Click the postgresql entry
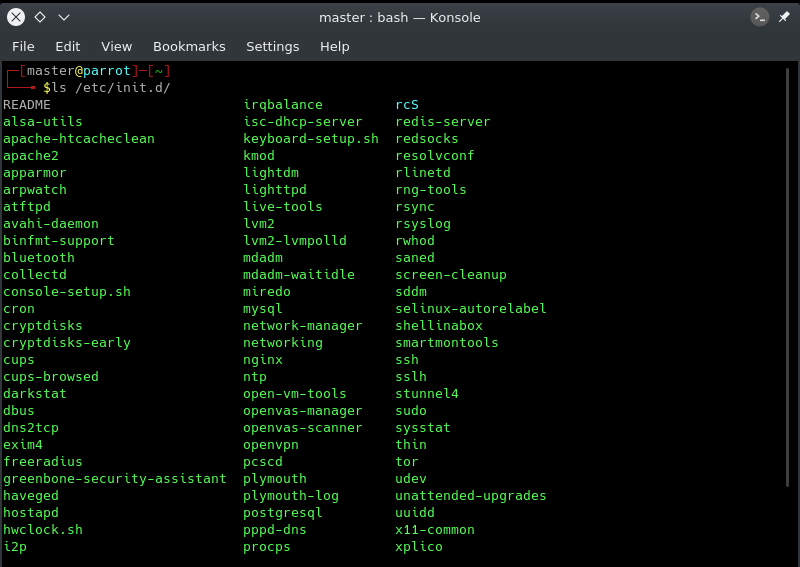Viewport: 800px width, 567px height. coord(283,512)
